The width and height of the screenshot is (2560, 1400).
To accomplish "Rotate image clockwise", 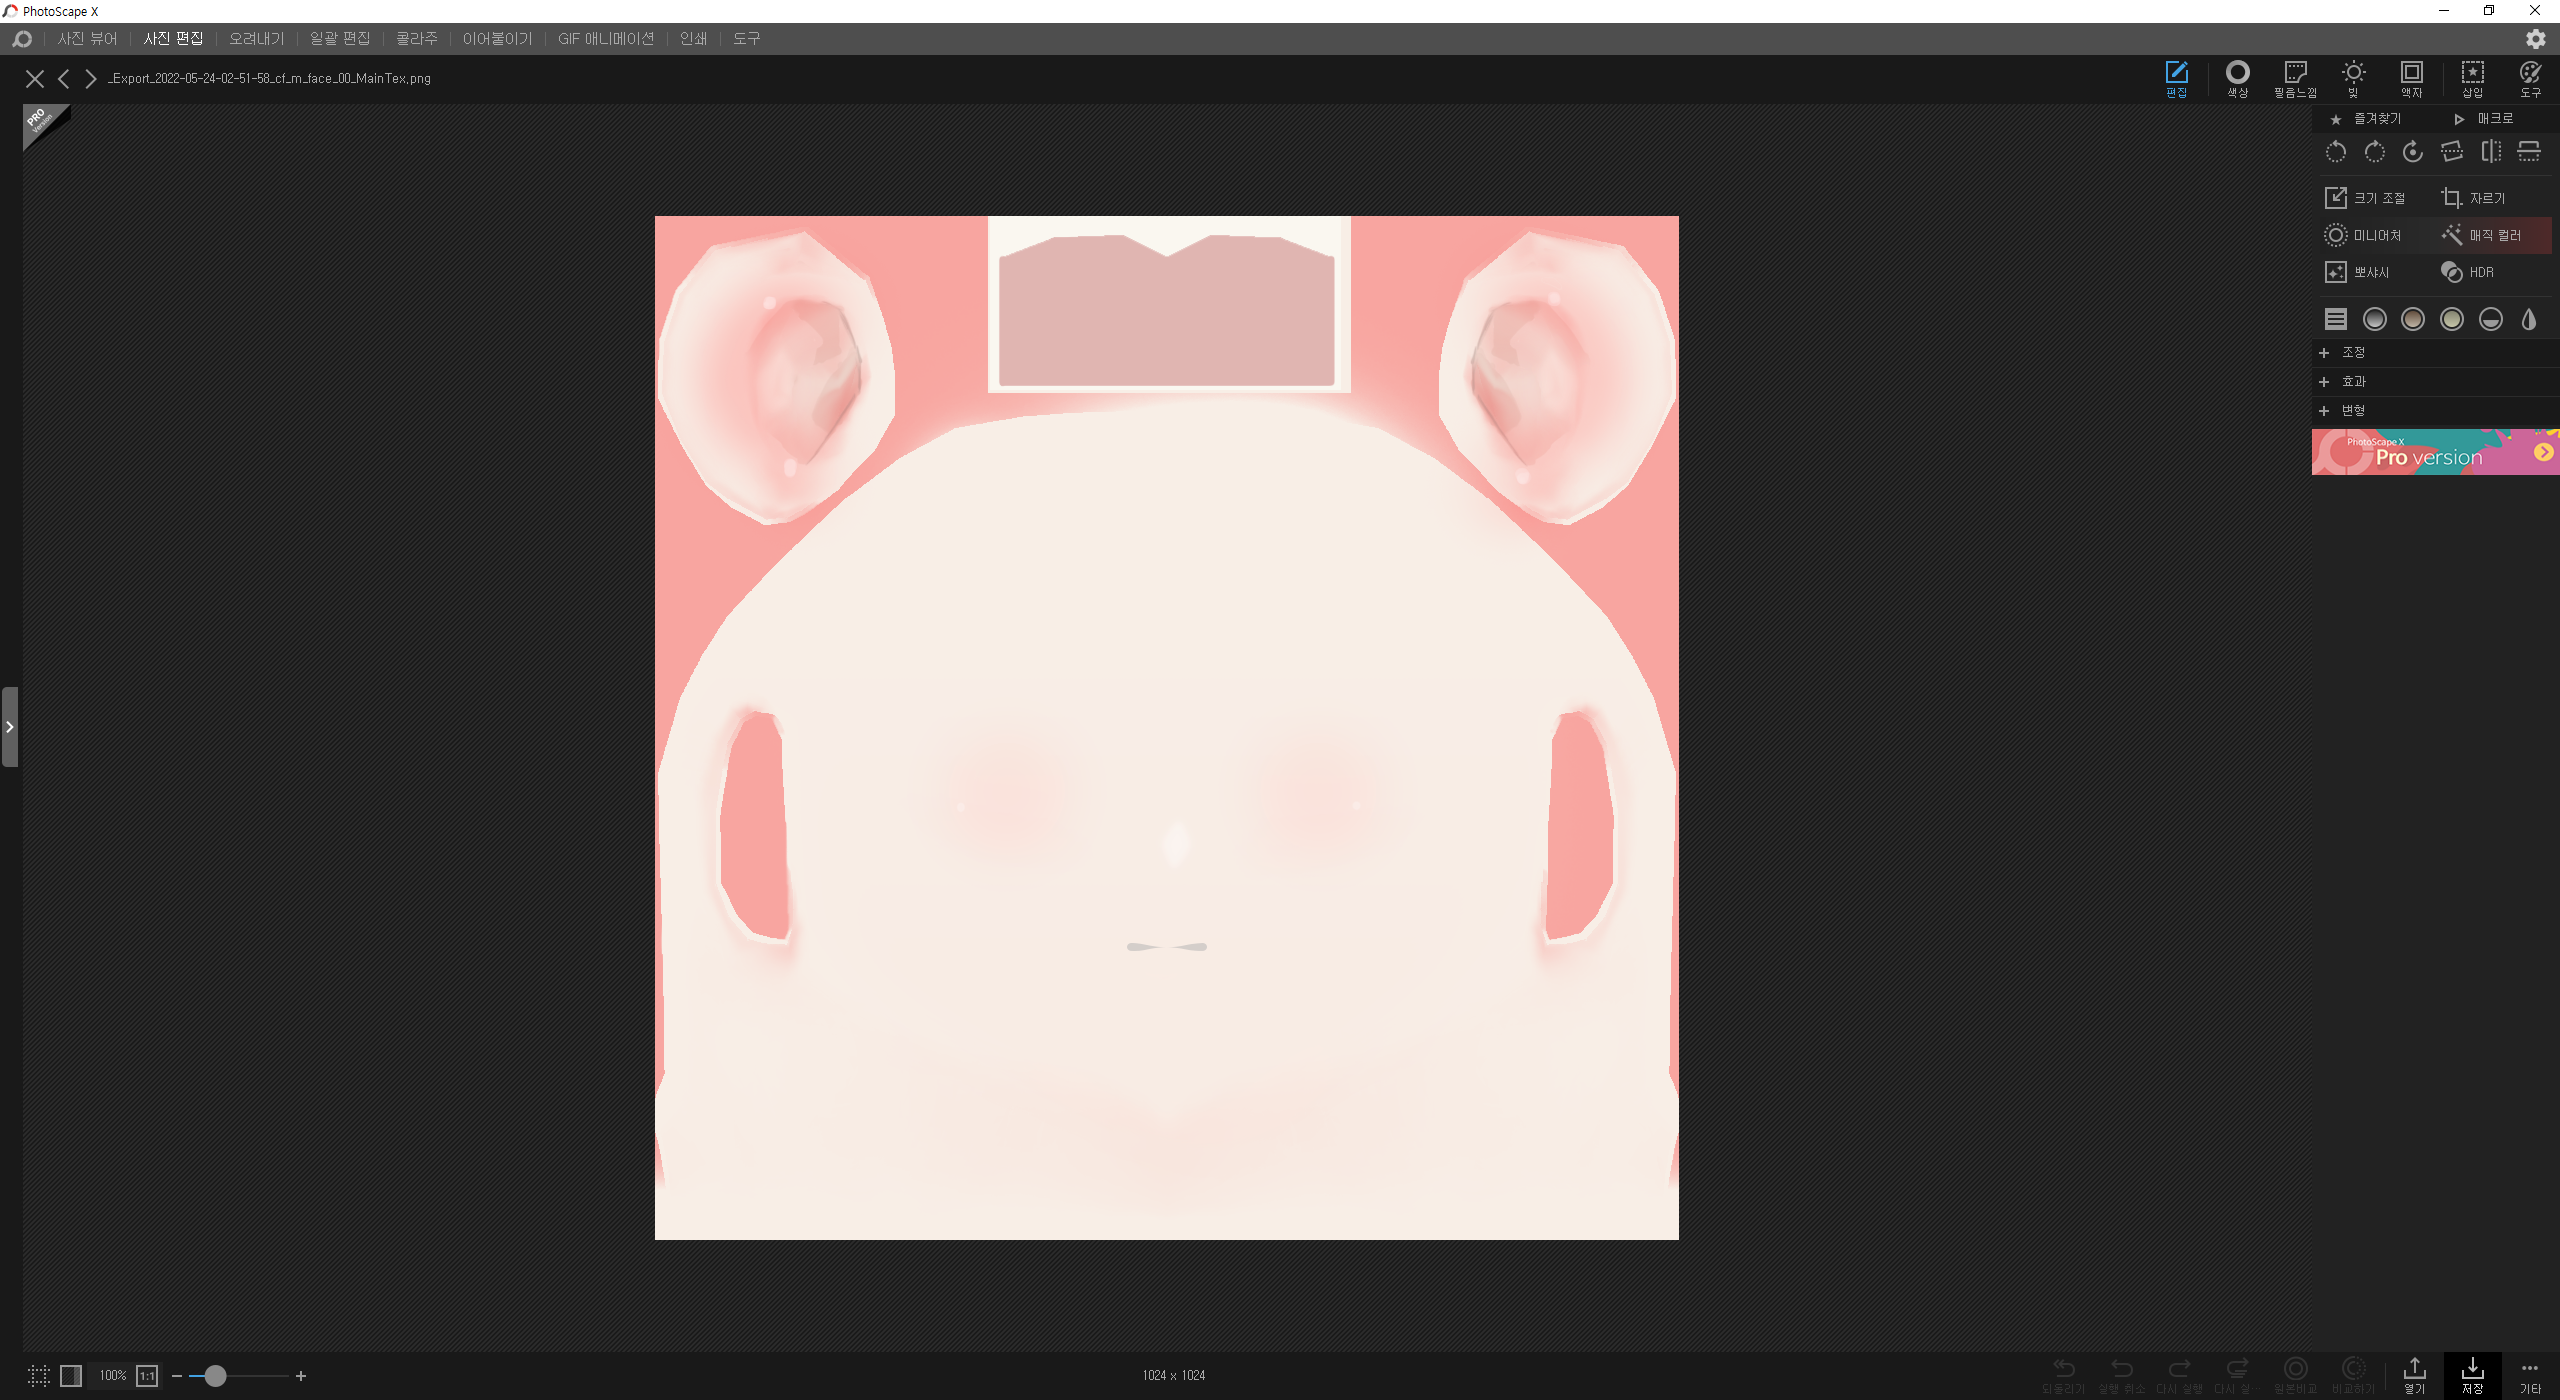I will tap(2374, 152).
